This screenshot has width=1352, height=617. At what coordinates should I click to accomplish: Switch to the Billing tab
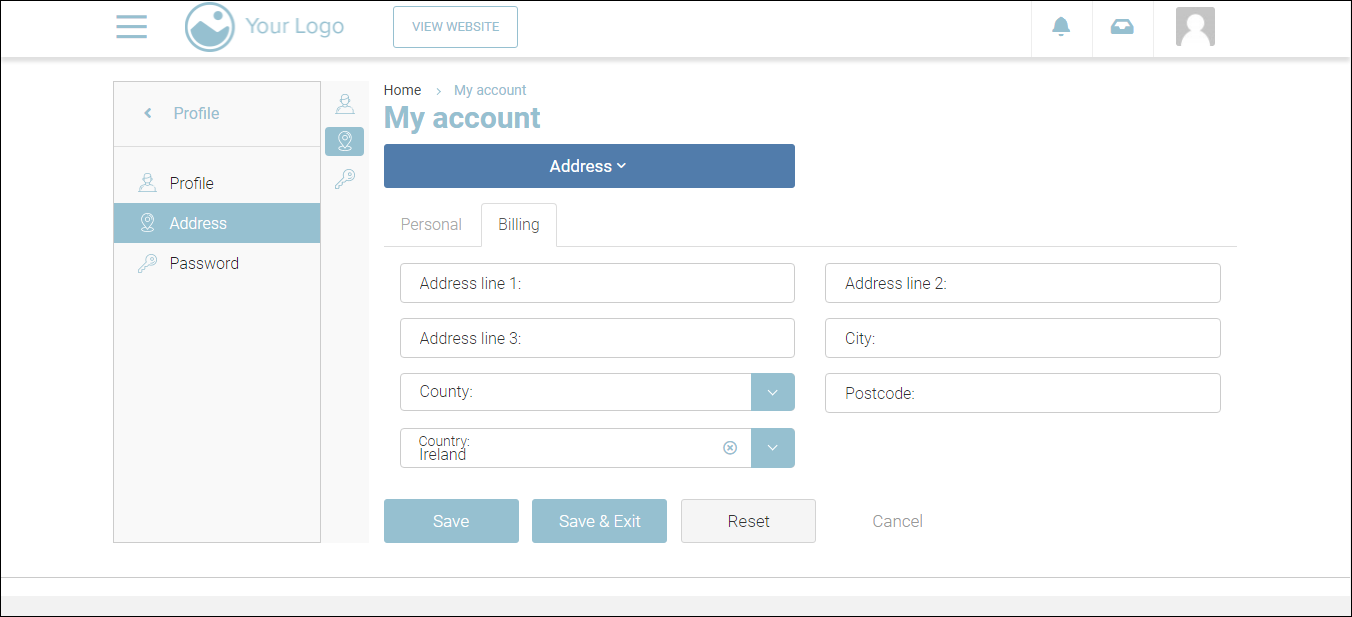pyautogui.click(x=518, y=224)
